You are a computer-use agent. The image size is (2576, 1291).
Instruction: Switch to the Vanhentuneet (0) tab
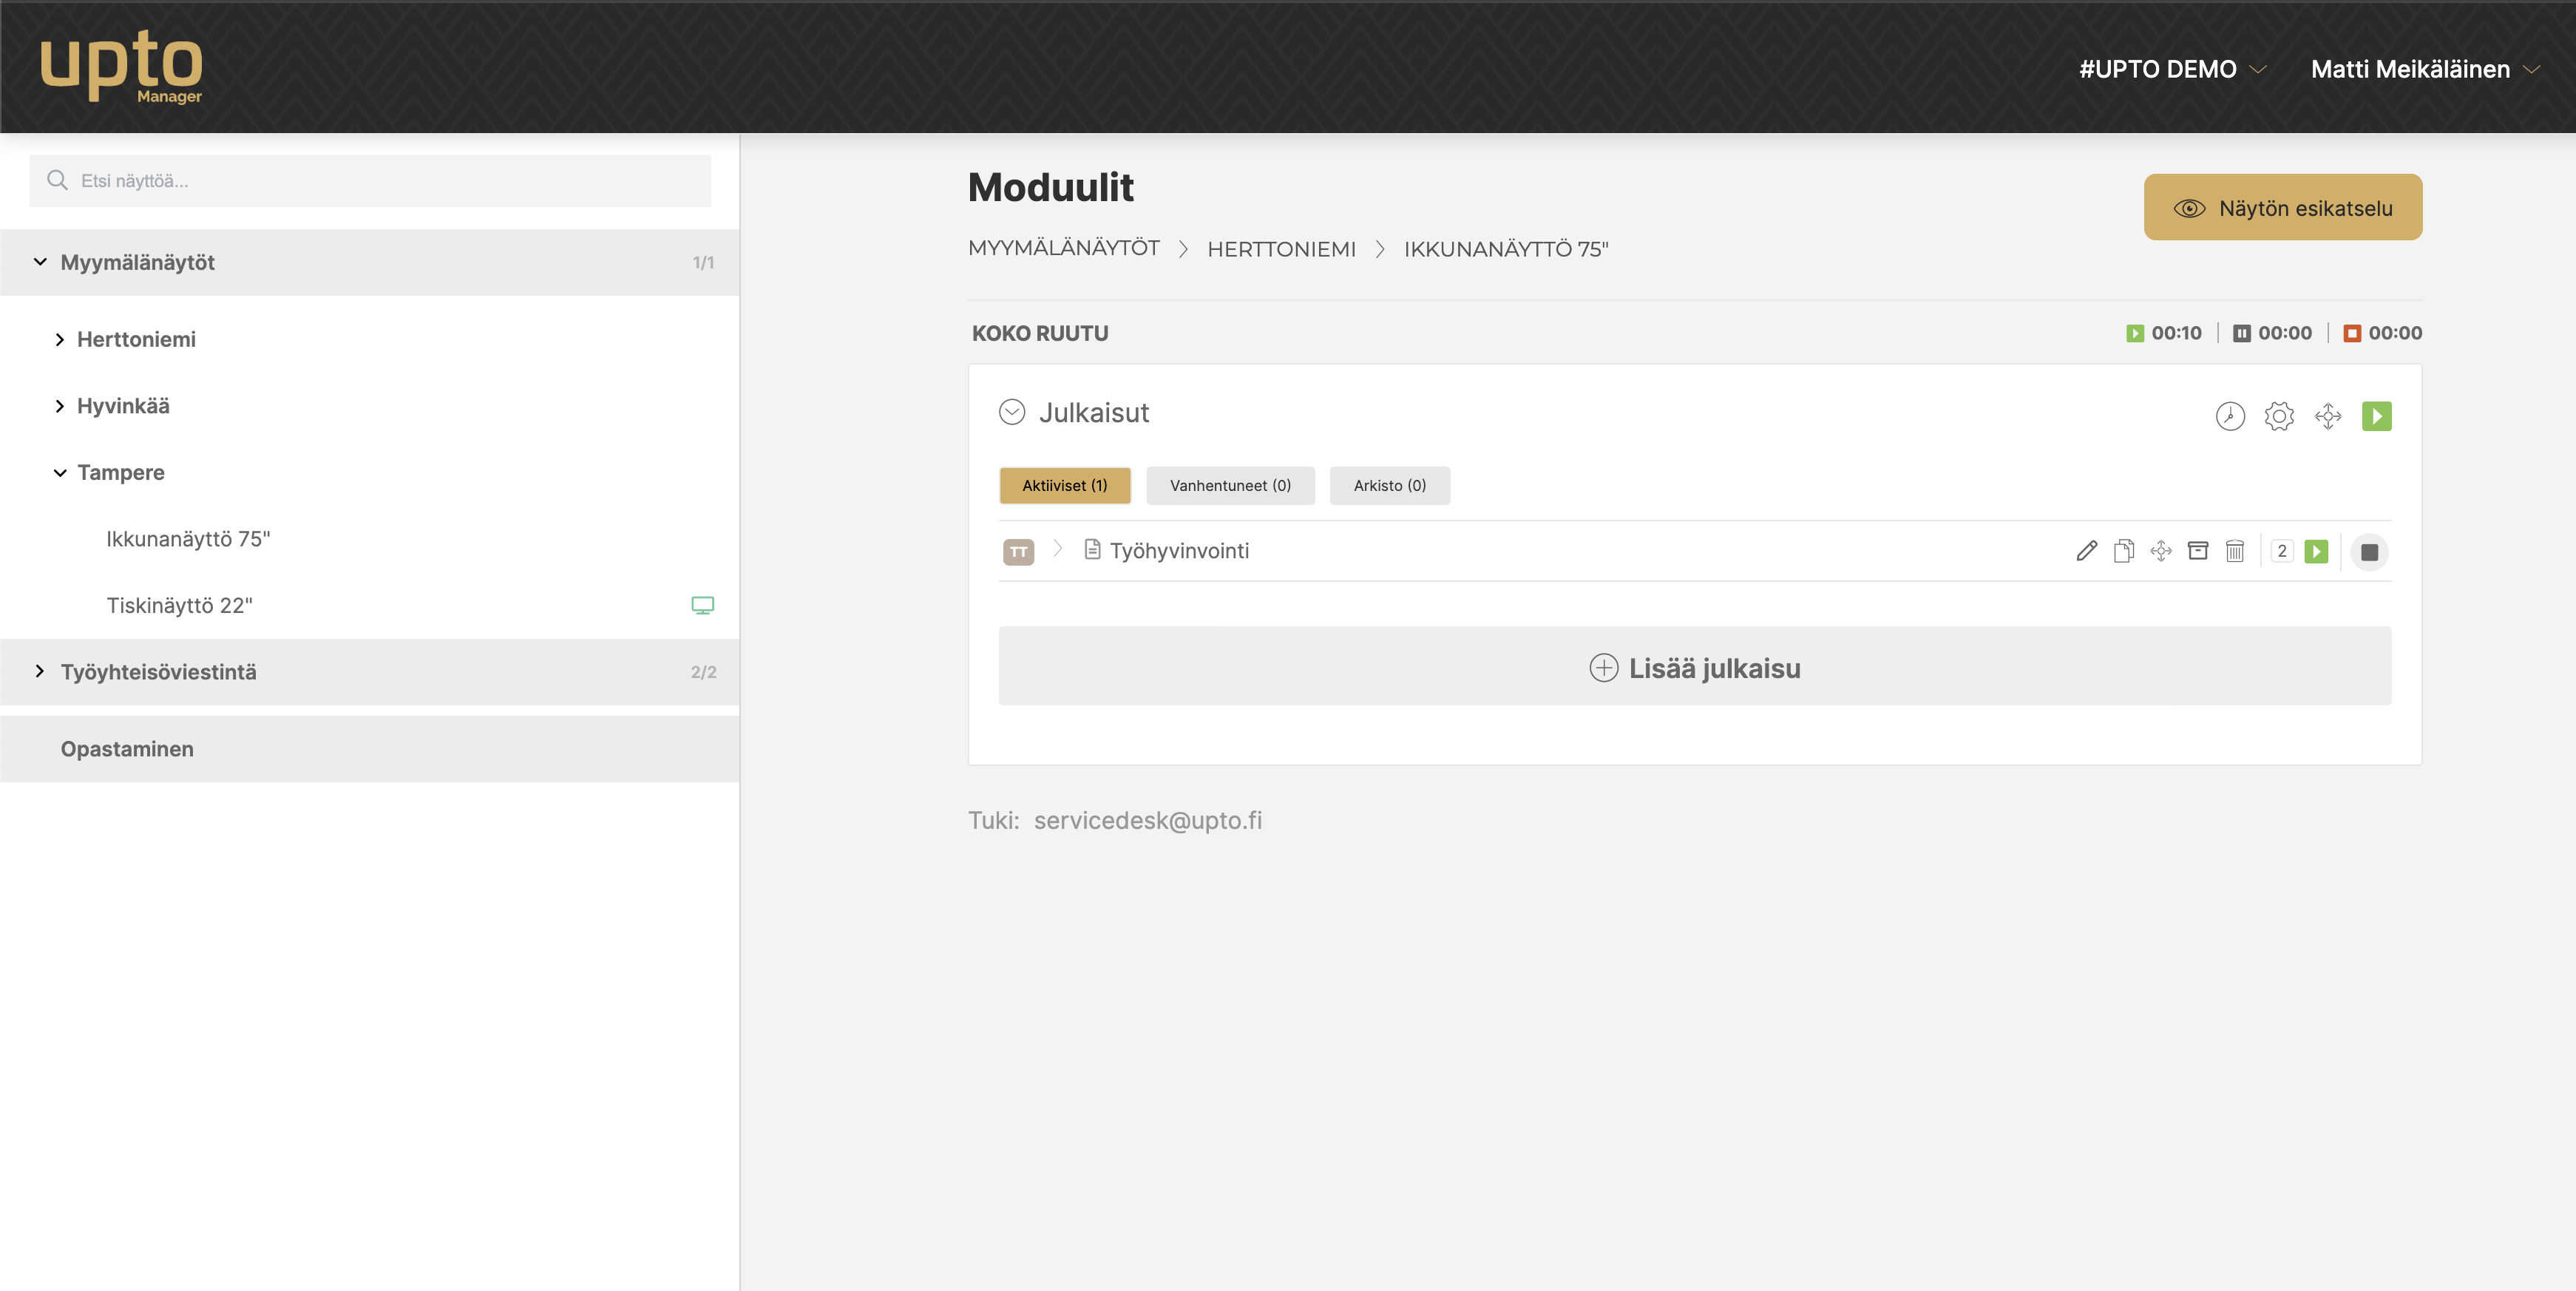(1230, 486)
